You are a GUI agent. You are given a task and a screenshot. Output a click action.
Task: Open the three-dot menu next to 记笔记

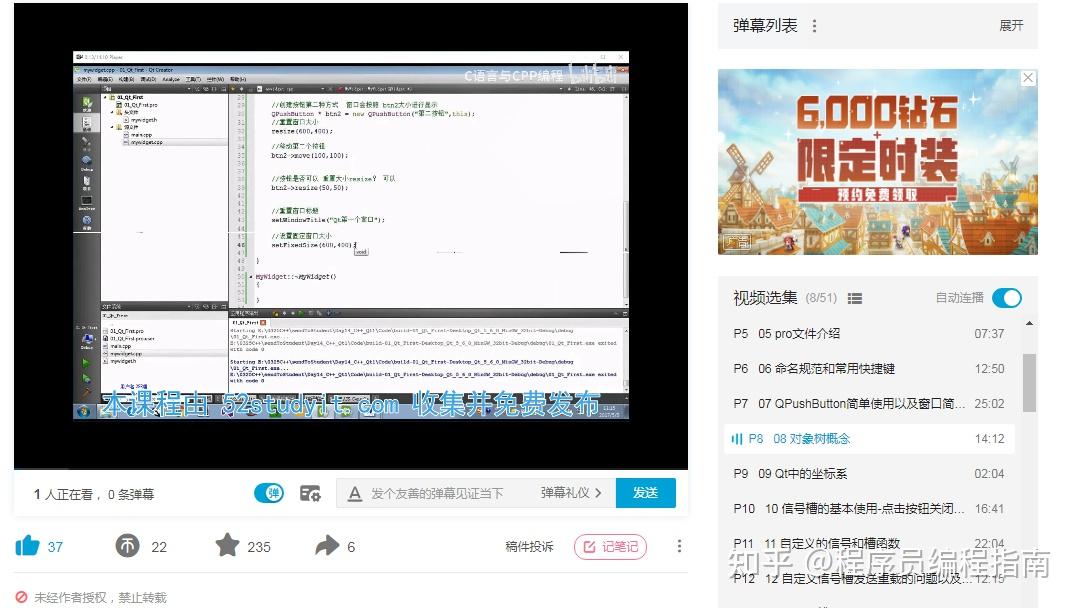679,546
